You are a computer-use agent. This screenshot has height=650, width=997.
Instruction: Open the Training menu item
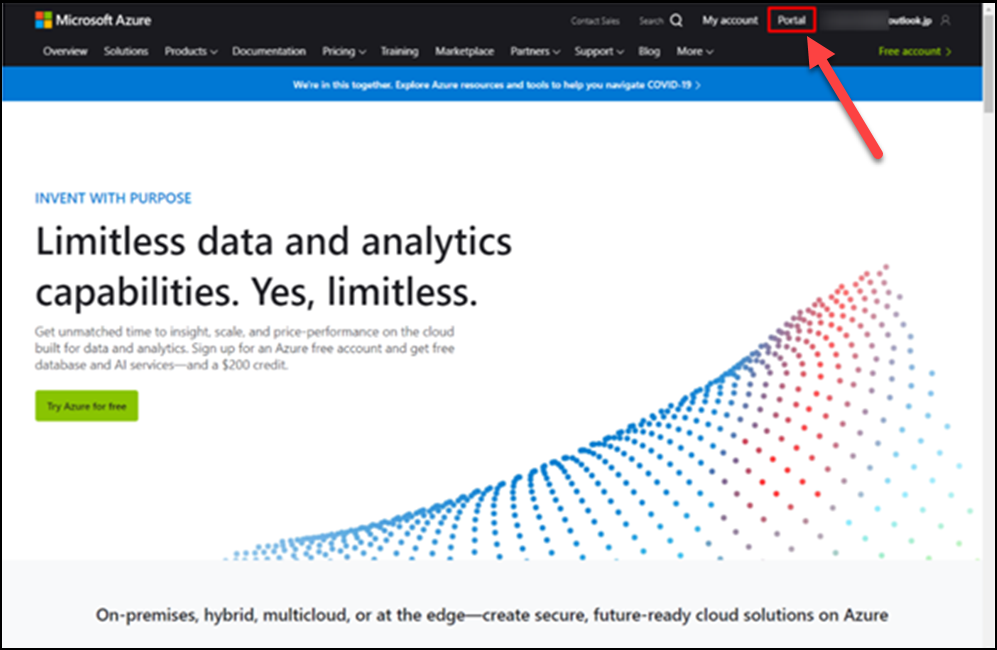[399, 52]
